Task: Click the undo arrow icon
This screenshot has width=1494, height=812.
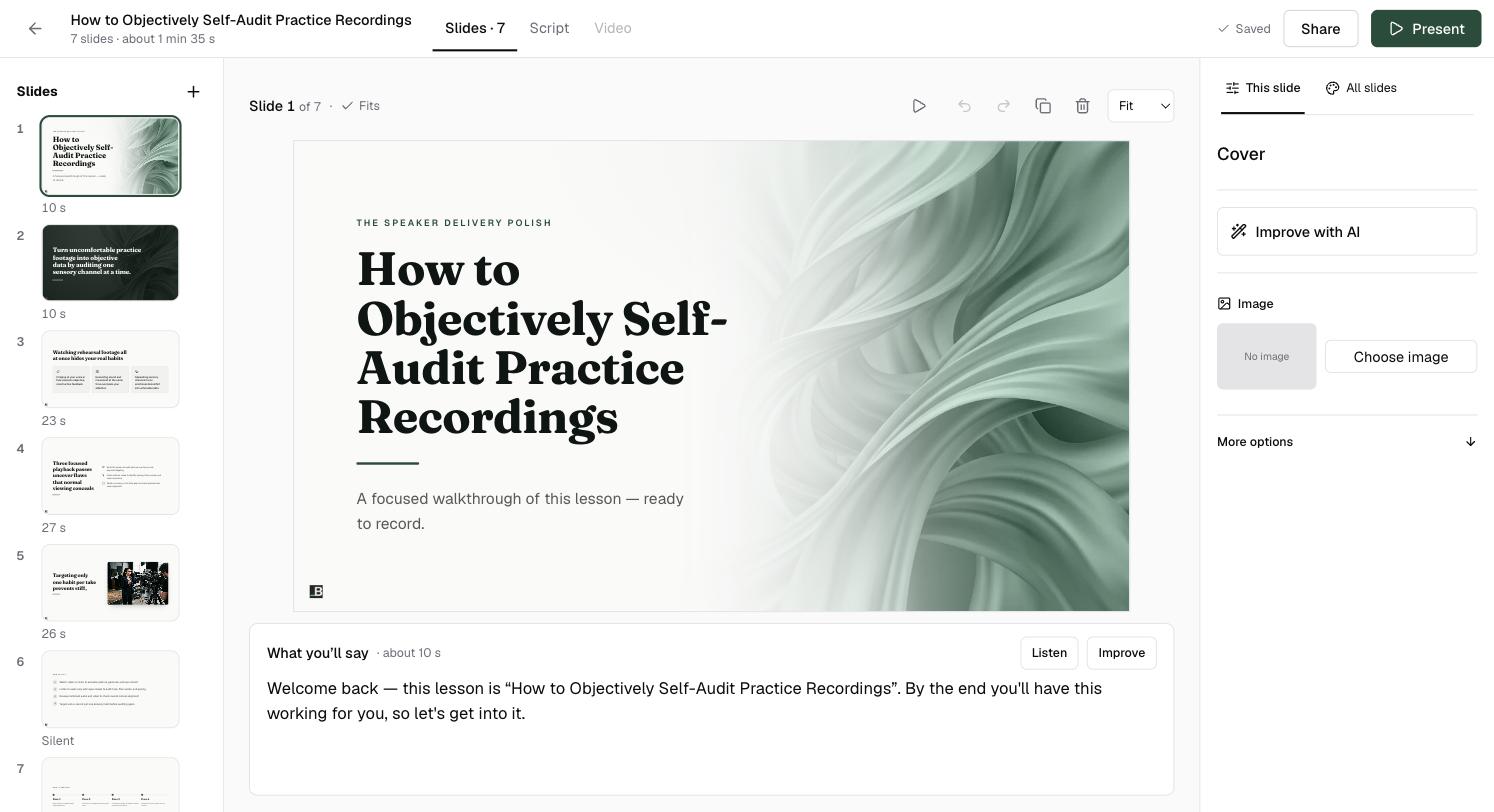Action: point(964,106)
